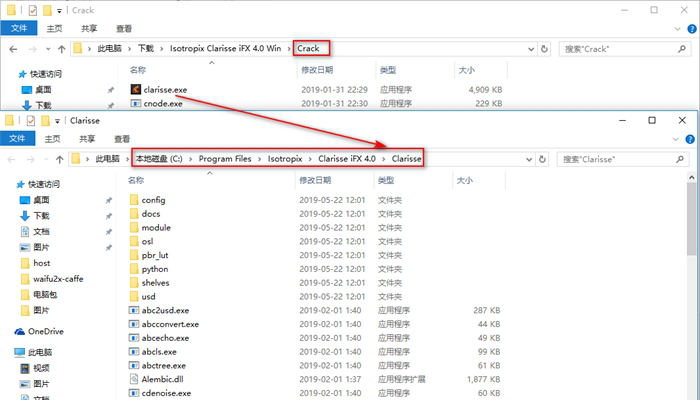Open recent locations dropdown in Crack window
The width and height of the screenshot is (700, 416).
[48, 49]
